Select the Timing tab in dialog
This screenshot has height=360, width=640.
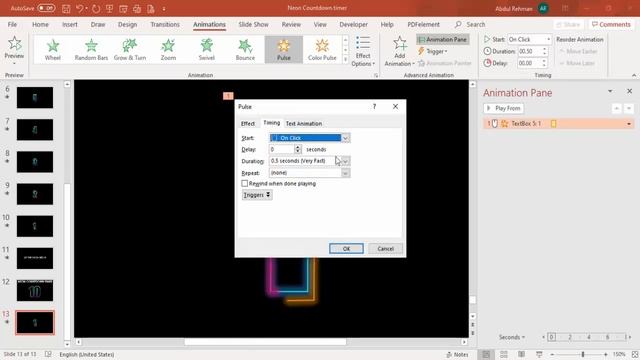point(271,123)
